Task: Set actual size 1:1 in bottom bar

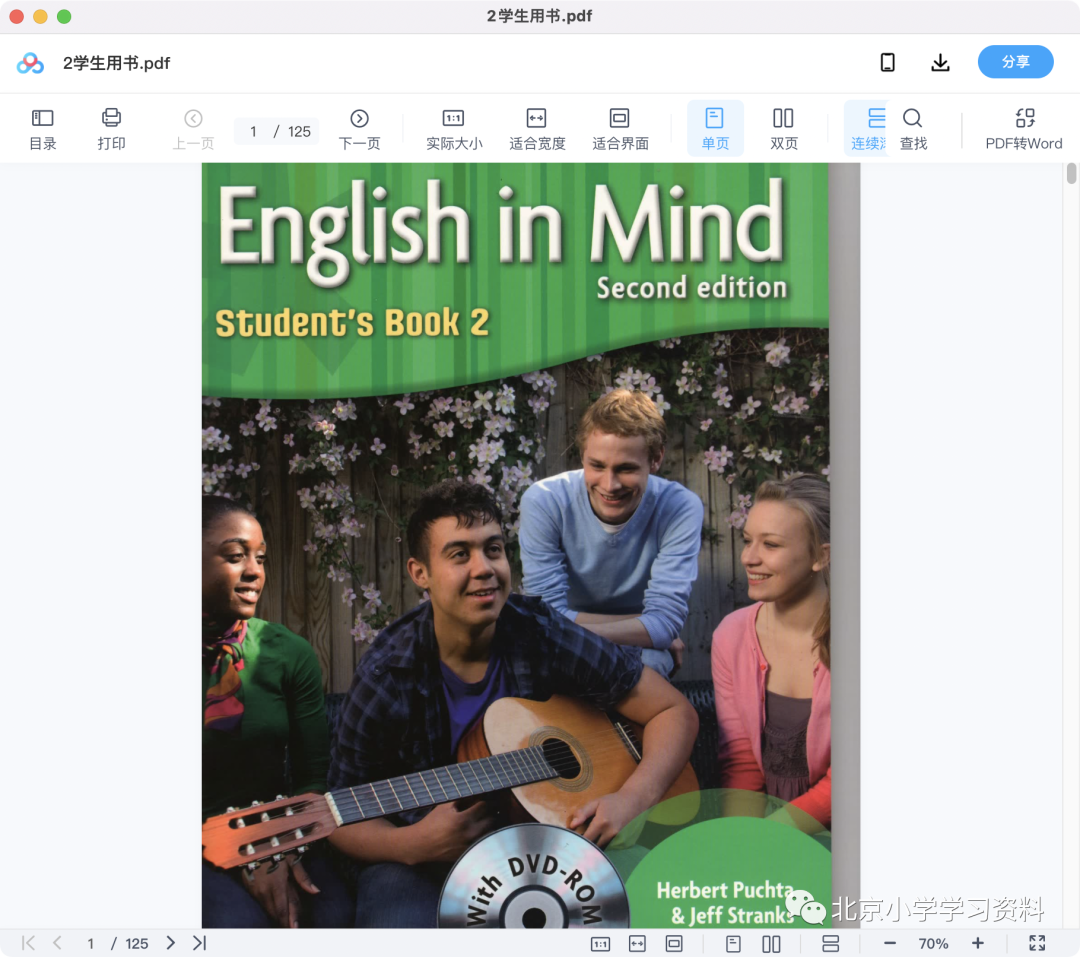Action: click(601, 943)
